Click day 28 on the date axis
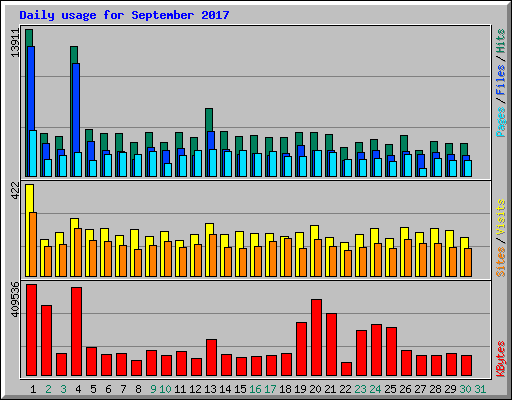The image size is (512, 400). 435,389
